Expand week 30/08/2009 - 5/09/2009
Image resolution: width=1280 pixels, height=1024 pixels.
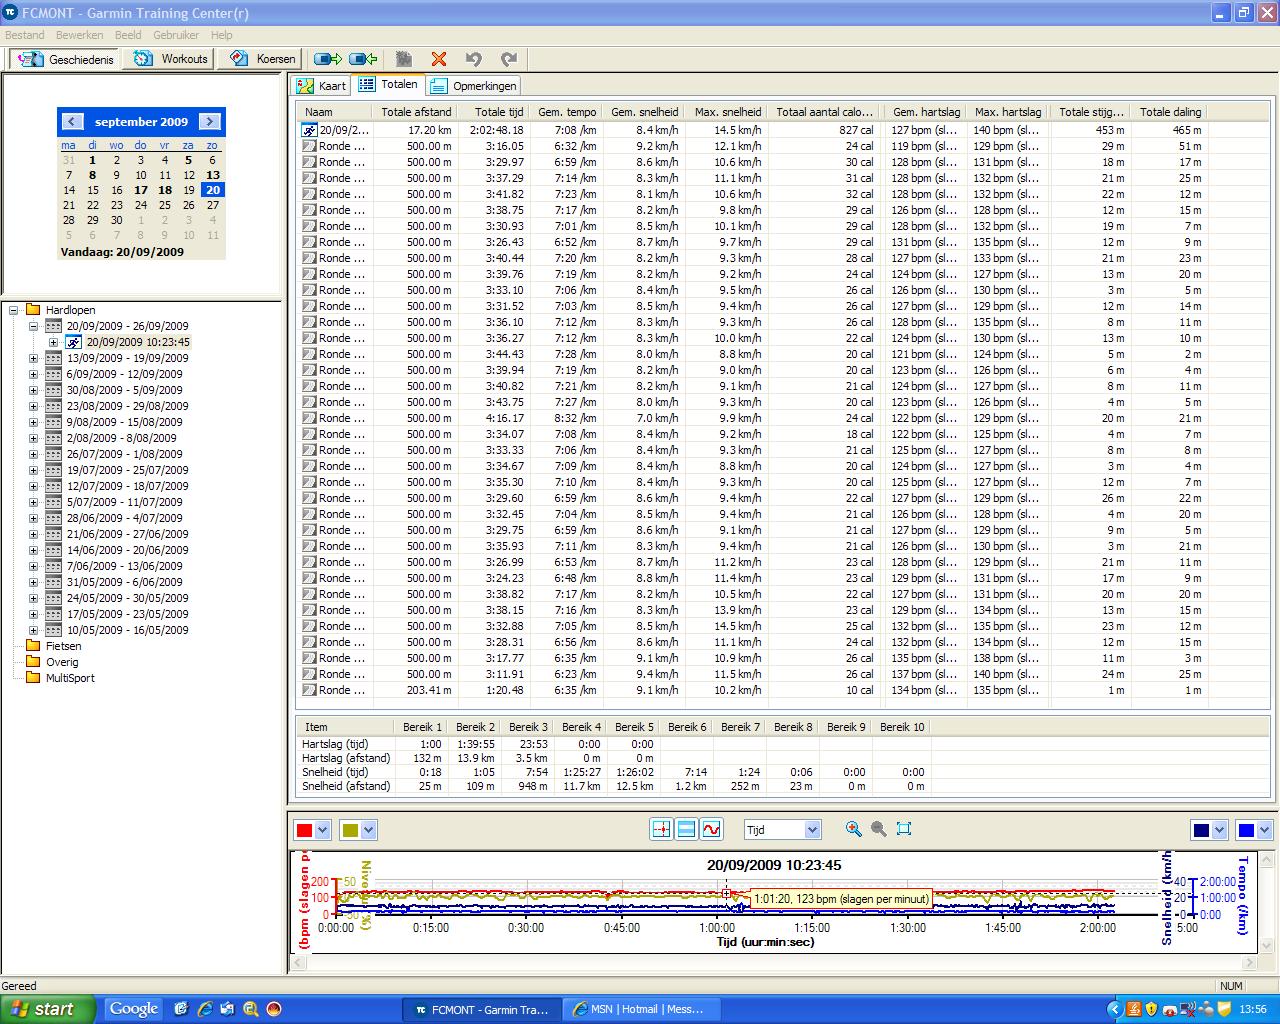[33, 390]
